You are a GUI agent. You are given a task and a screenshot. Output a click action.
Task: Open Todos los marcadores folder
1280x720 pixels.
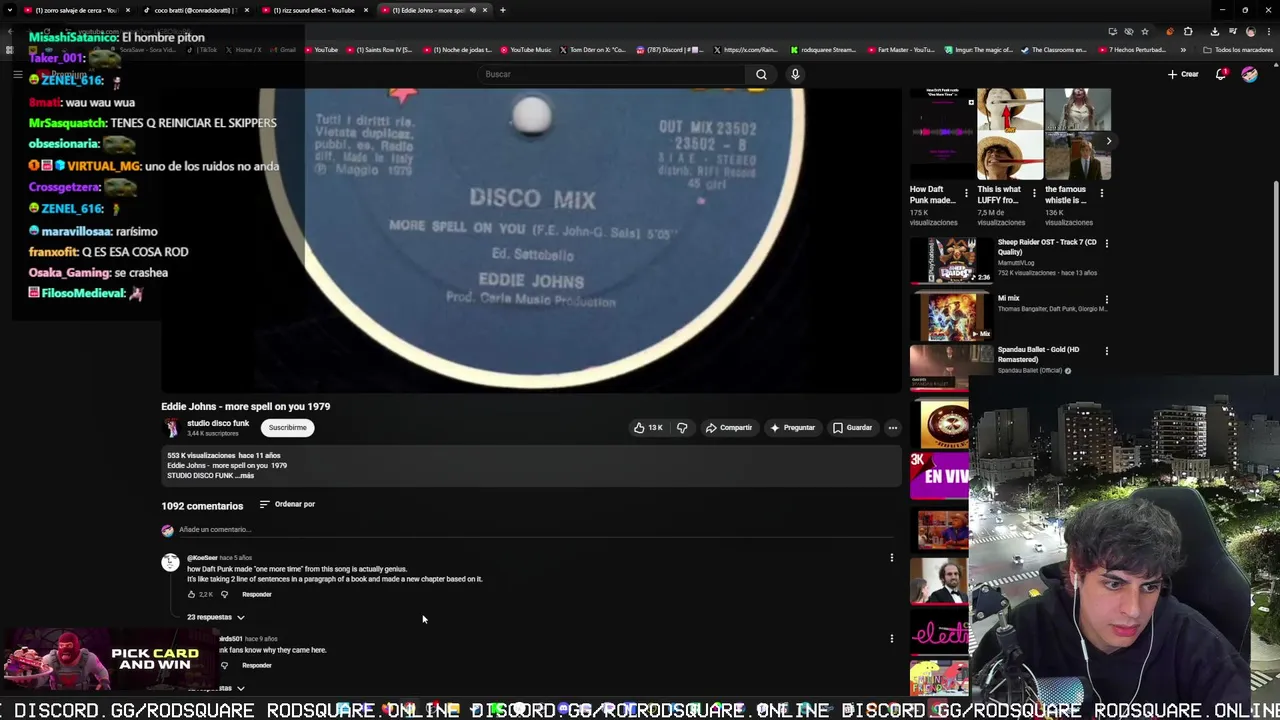click(1238, 50)
